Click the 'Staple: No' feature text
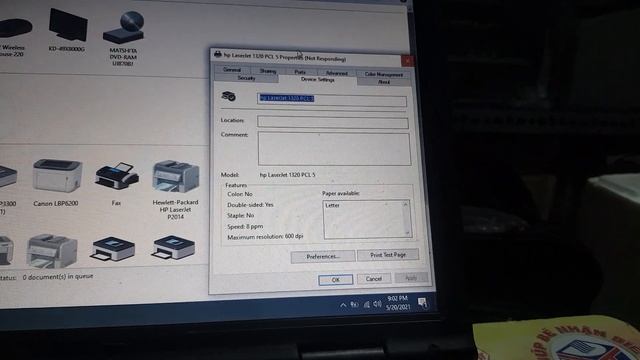This screenshot has height=360, width=640. coord(240,216)
